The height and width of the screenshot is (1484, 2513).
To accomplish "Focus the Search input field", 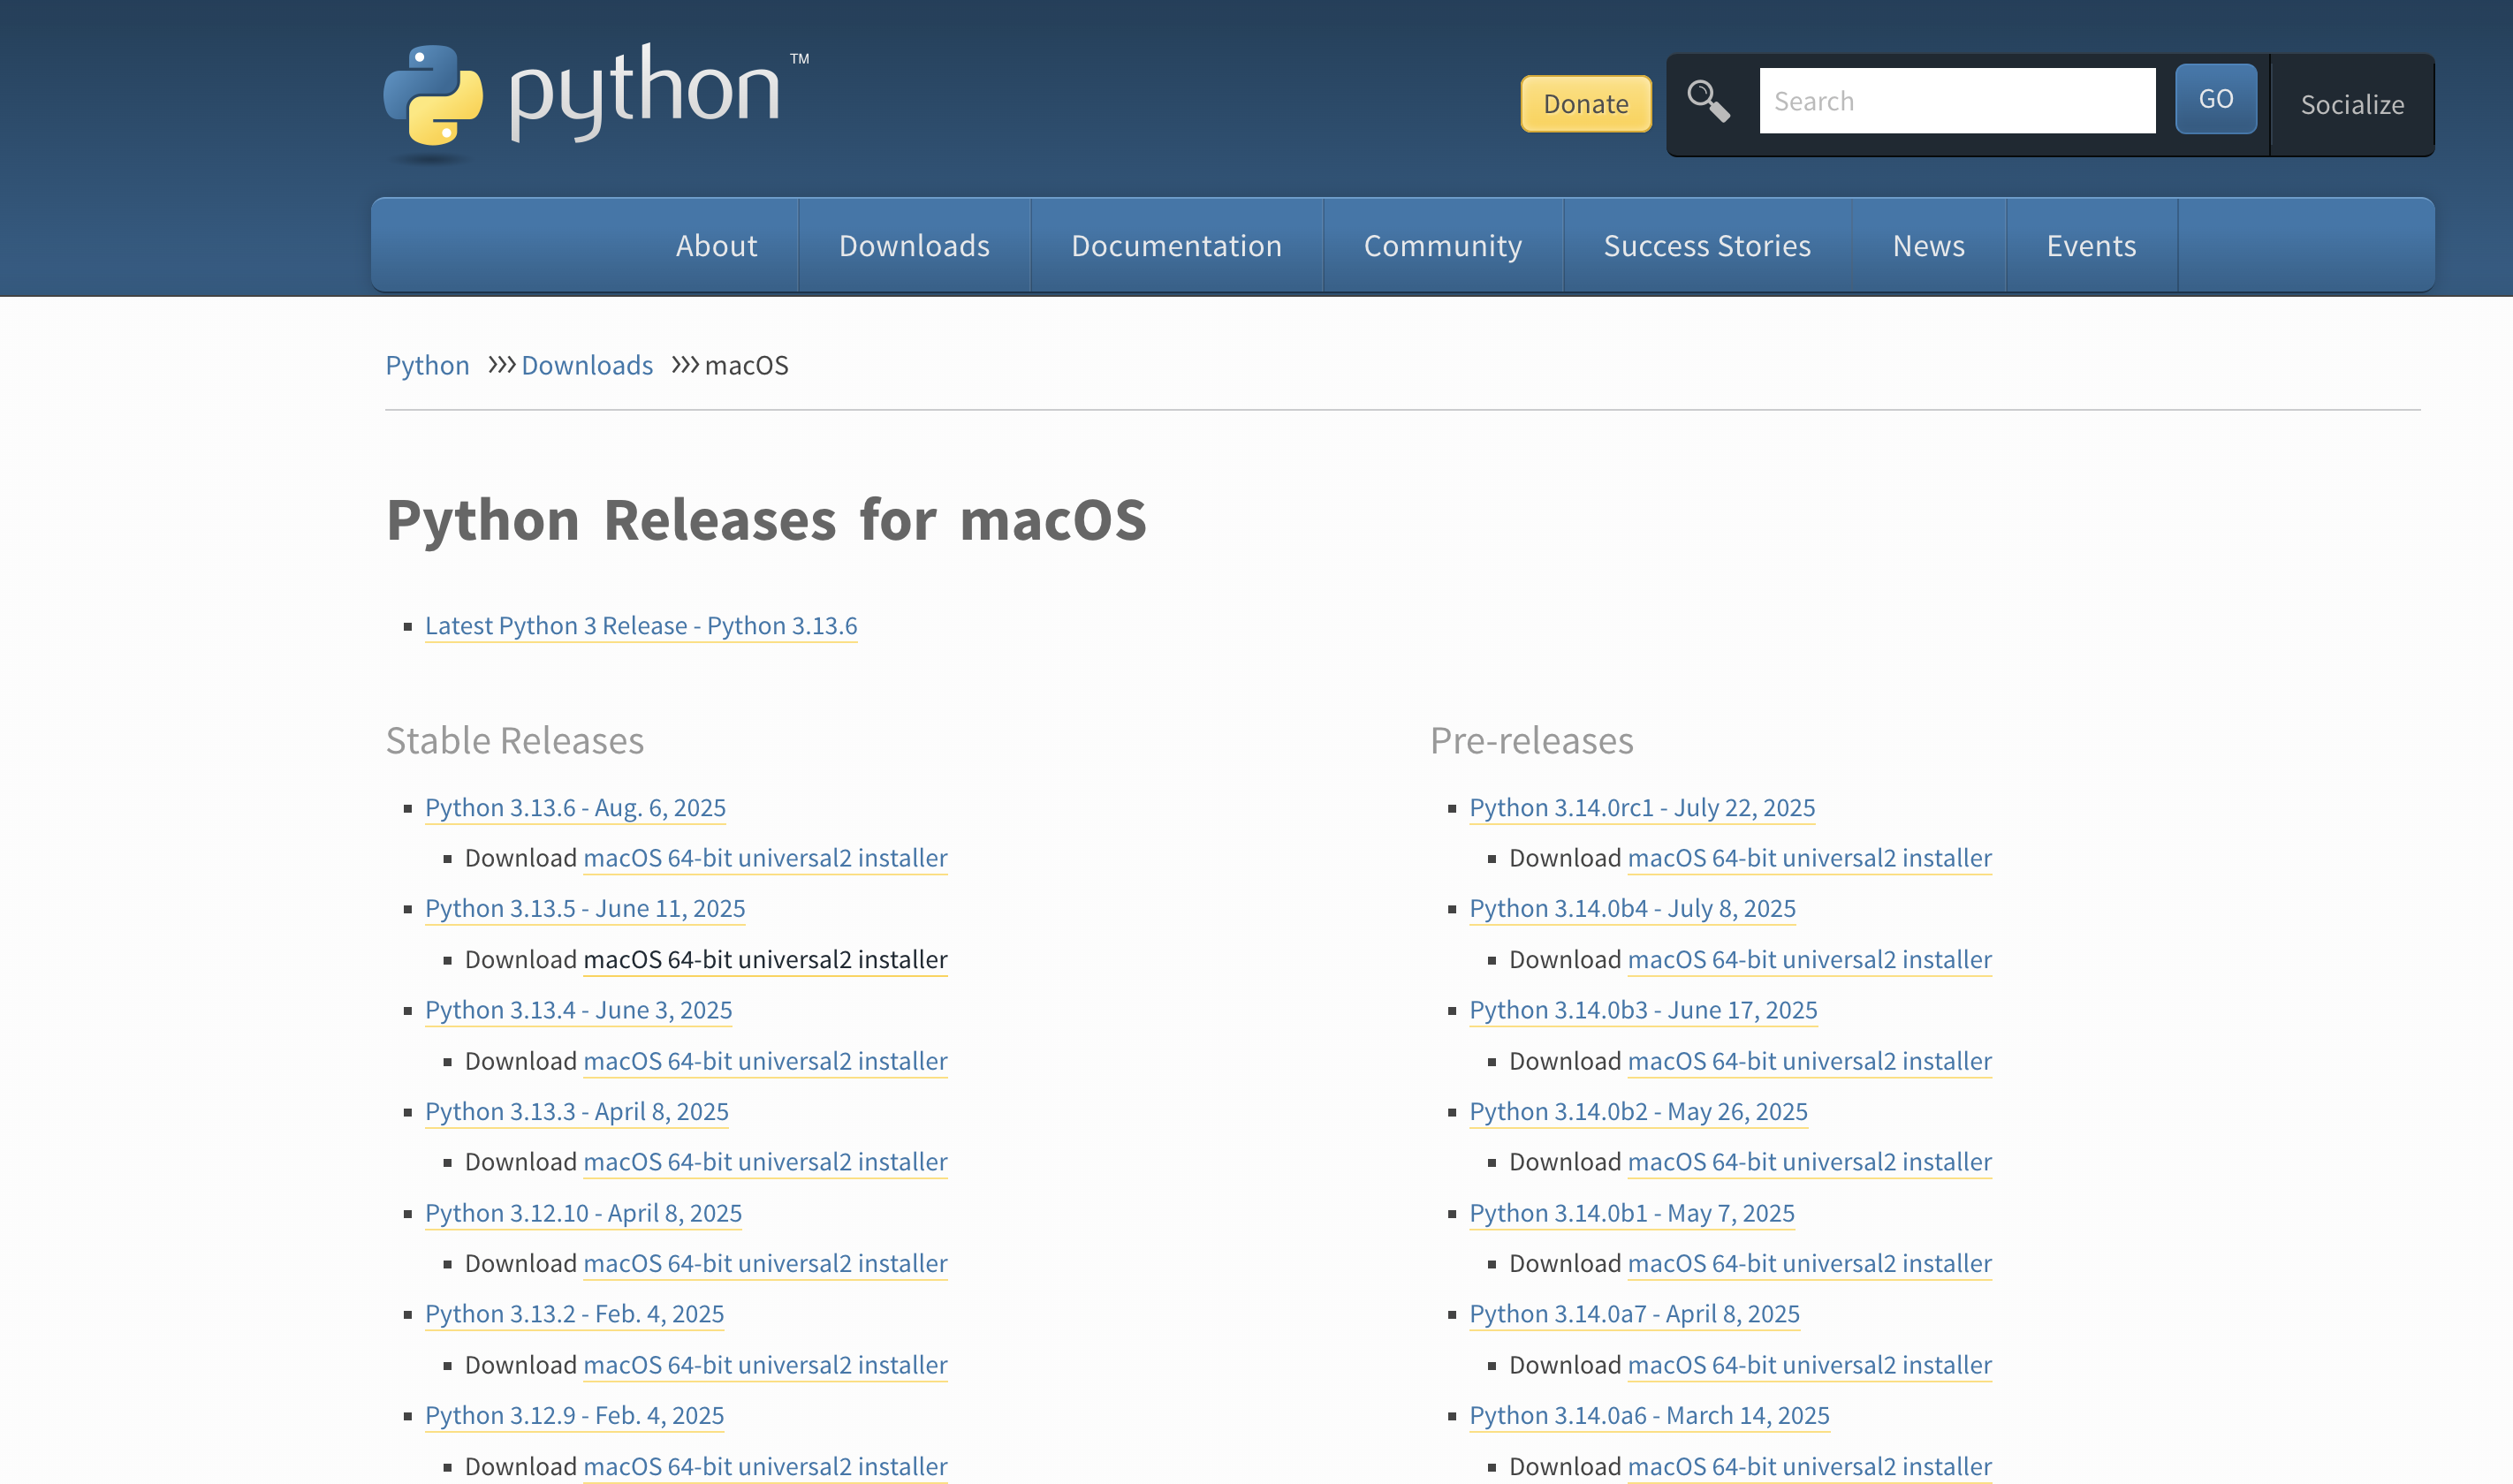I will (1957, 101).
